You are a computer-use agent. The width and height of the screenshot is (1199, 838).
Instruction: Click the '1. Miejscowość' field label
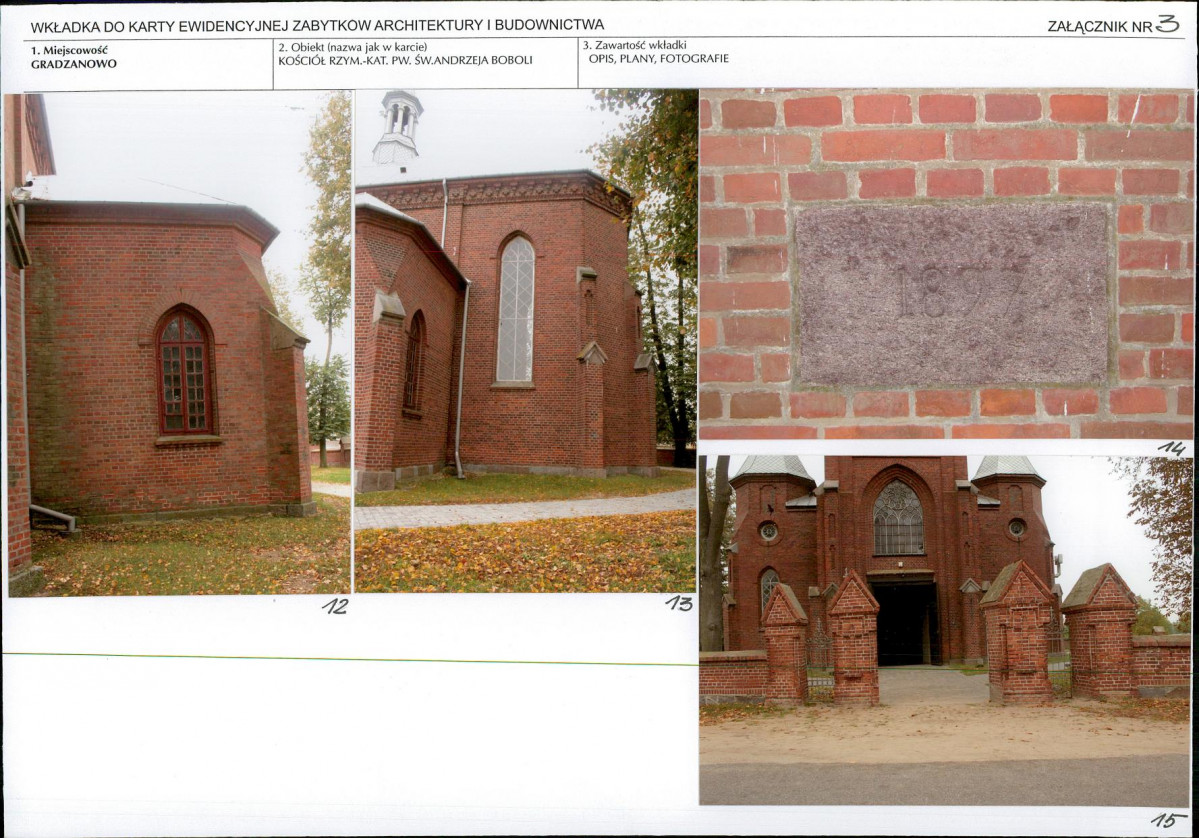coord(69,49)
